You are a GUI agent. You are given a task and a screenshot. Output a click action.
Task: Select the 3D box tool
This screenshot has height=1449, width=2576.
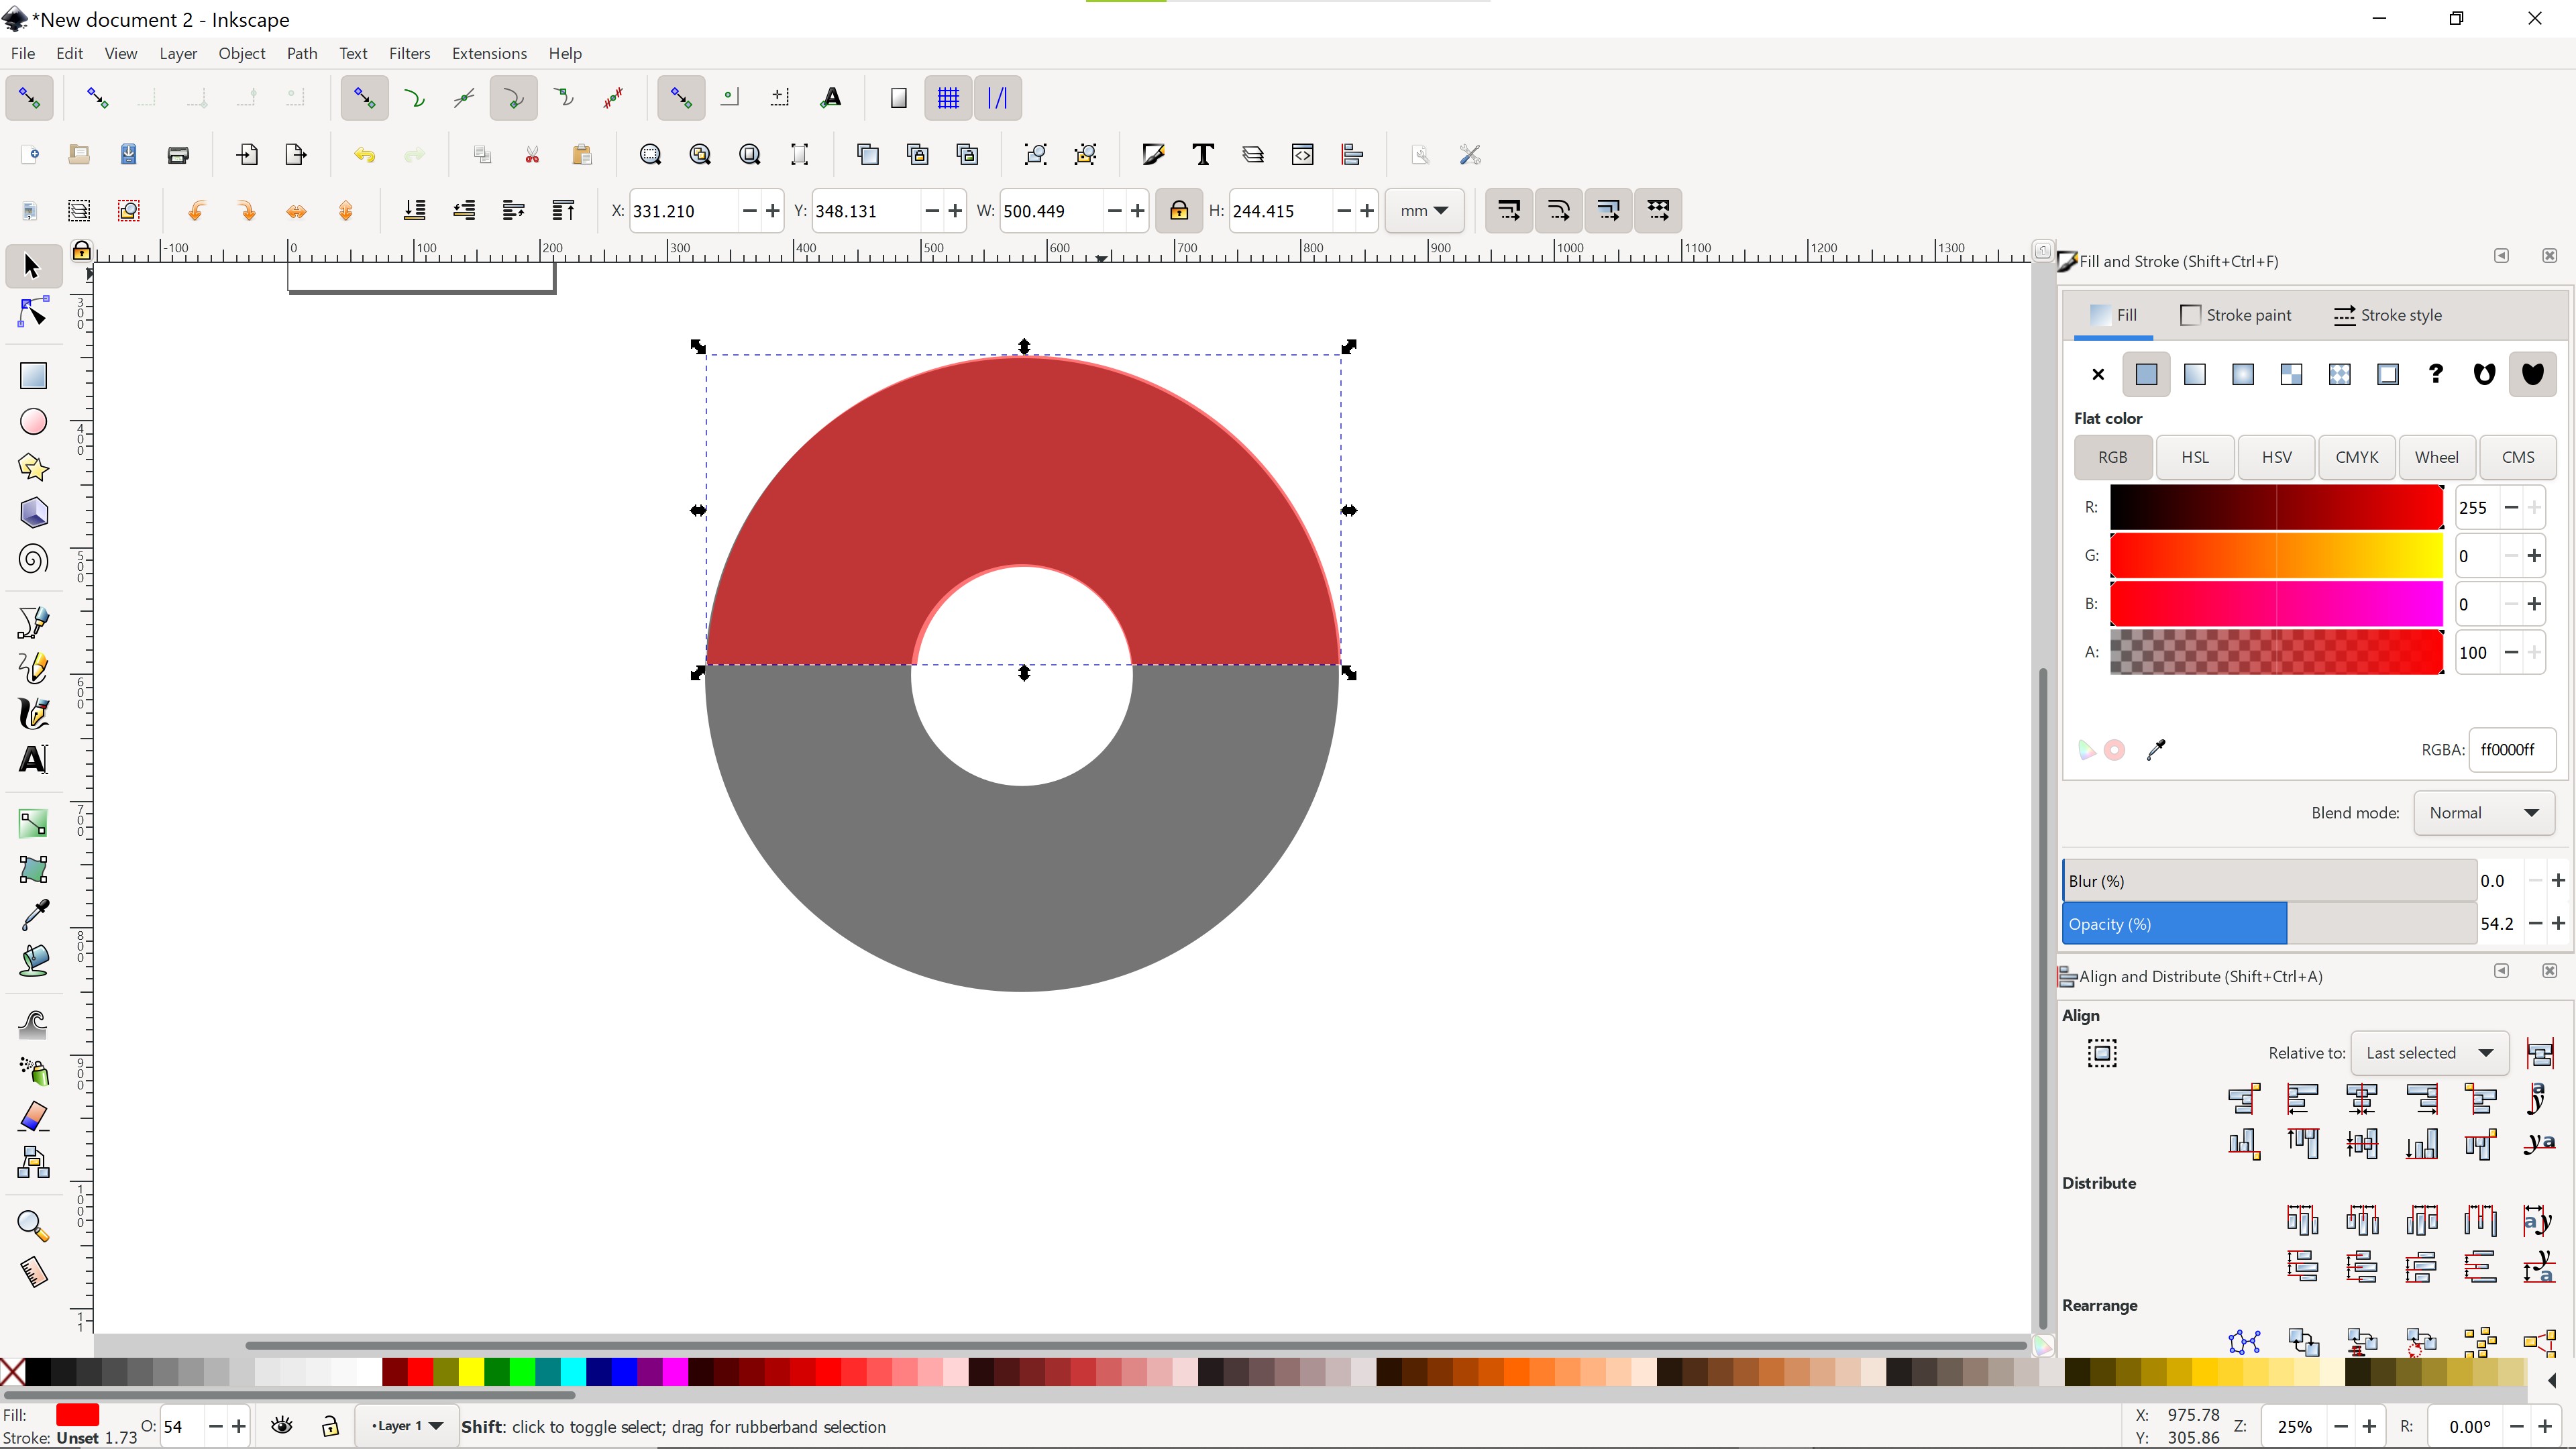(x=33, y=513)
